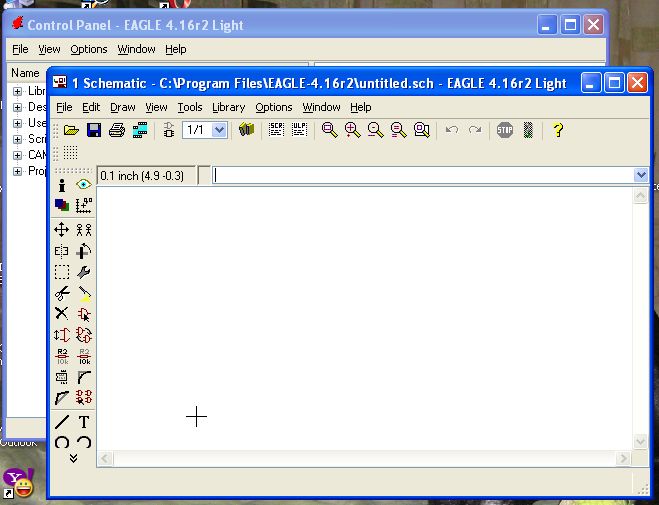
Task: Open Grid settings dotted icon
Action: [x=70, y=153]
